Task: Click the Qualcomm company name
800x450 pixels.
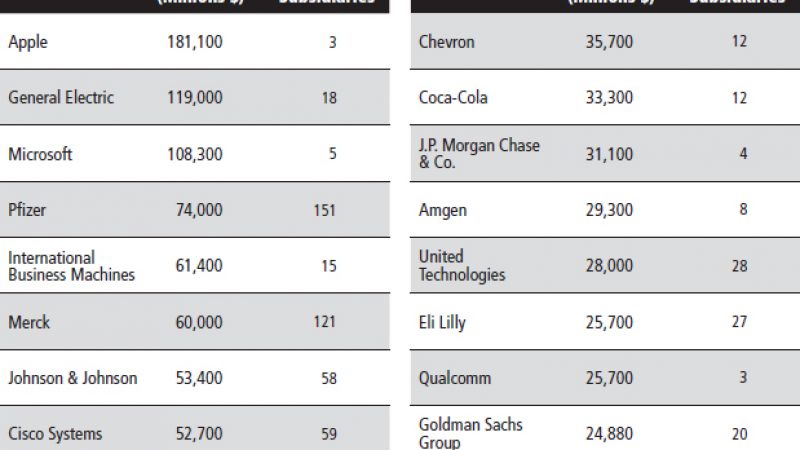Action: point(456,379)
